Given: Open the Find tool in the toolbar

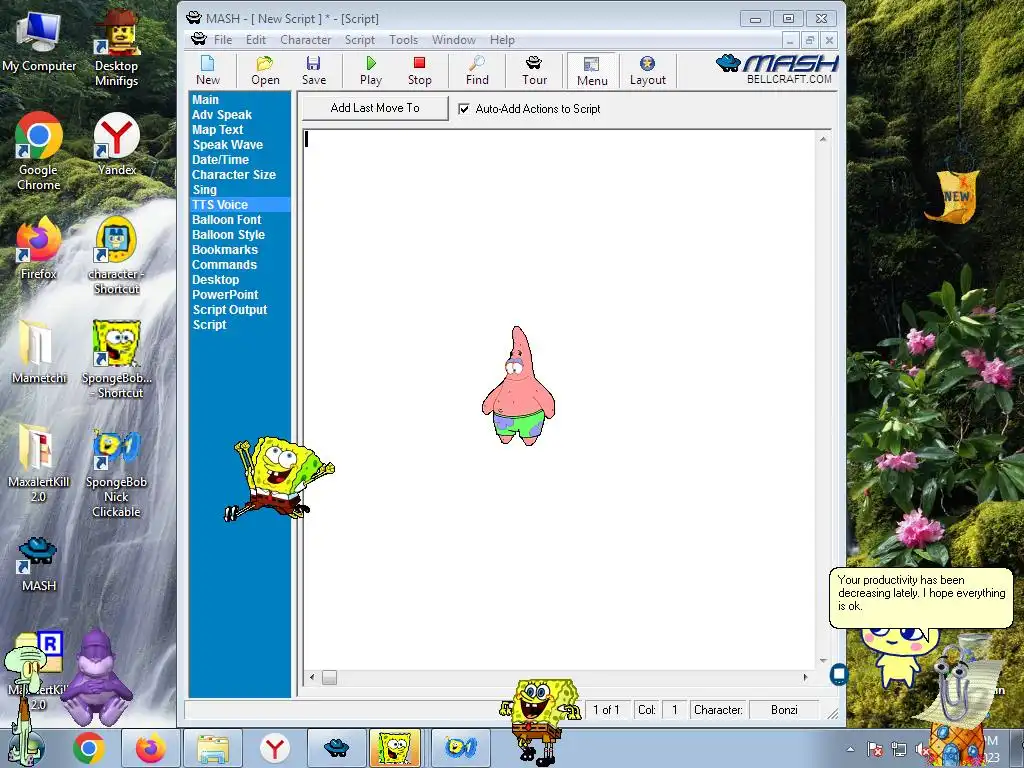Looking at the screenshot, I should point(477,71).
